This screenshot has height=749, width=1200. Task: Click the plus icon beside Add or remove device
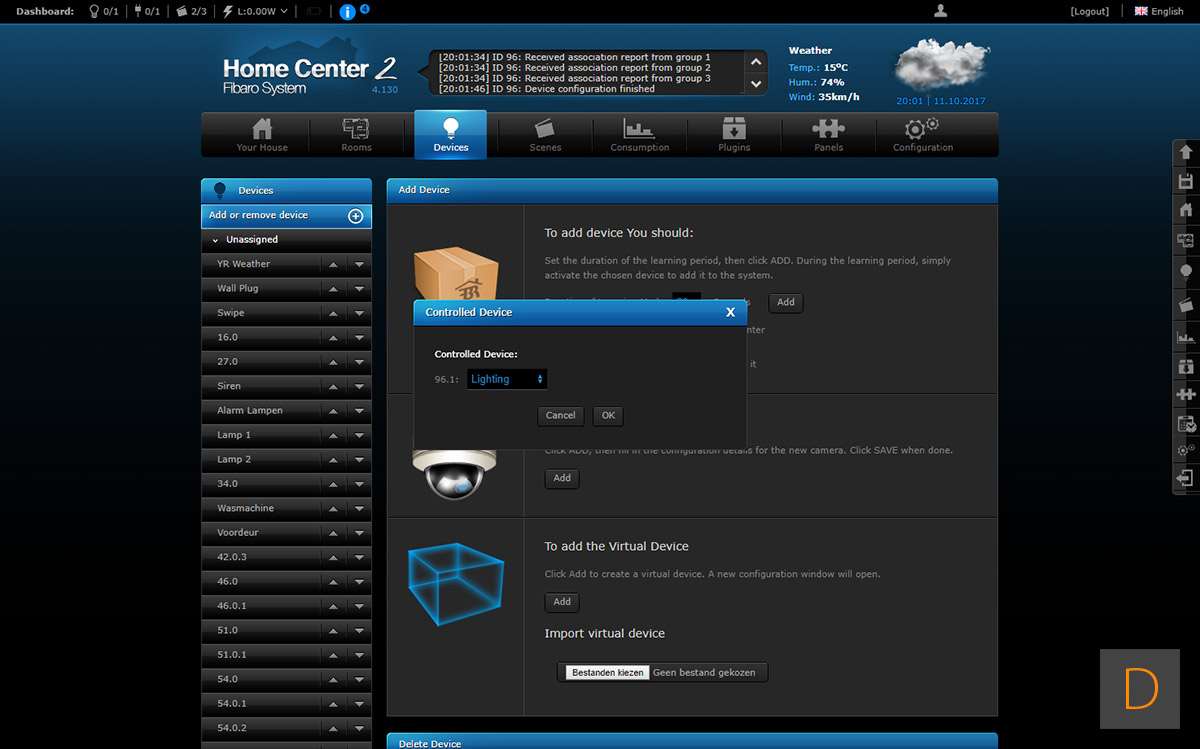(x=355, y=216)
